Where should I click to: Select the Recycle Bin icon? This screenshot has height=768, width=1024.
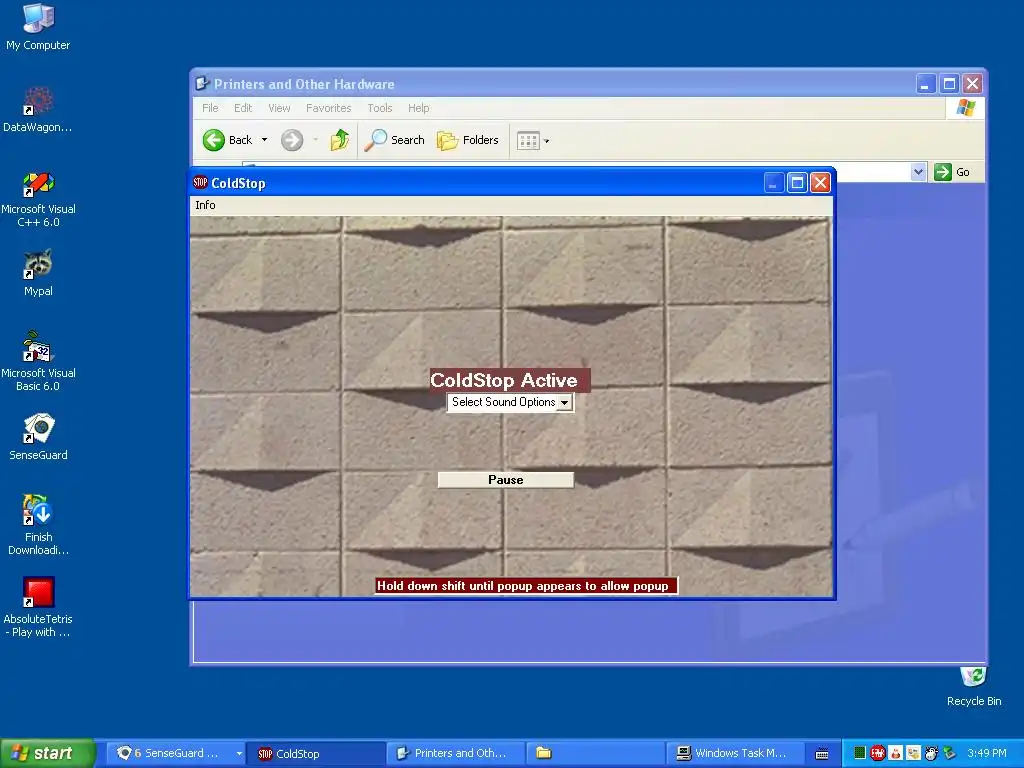pos(973,686)
